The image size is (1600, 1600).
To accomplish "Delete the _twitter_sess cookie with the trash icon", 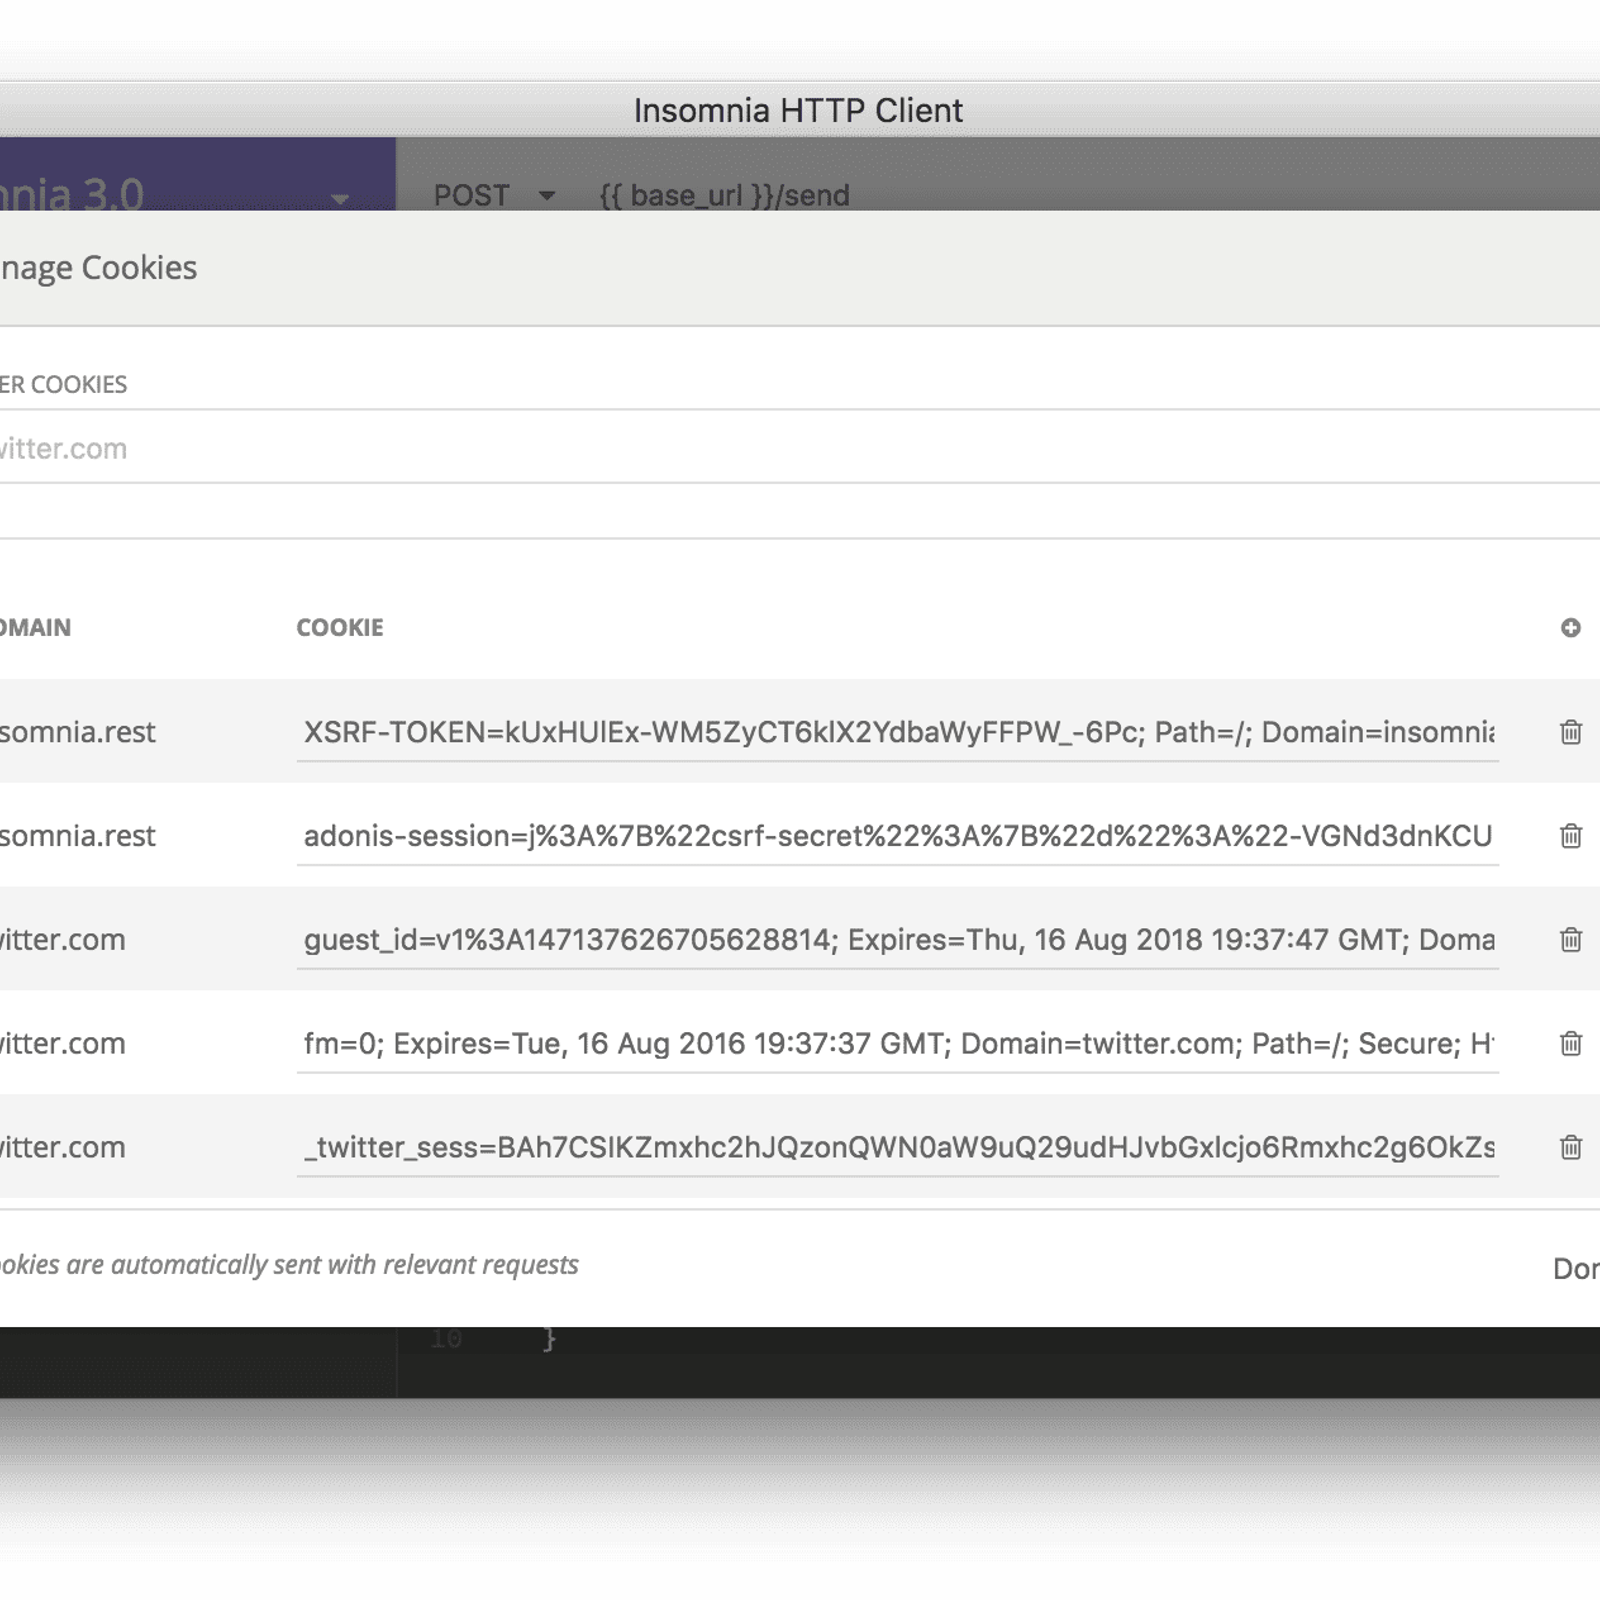I will 1570,1147.
